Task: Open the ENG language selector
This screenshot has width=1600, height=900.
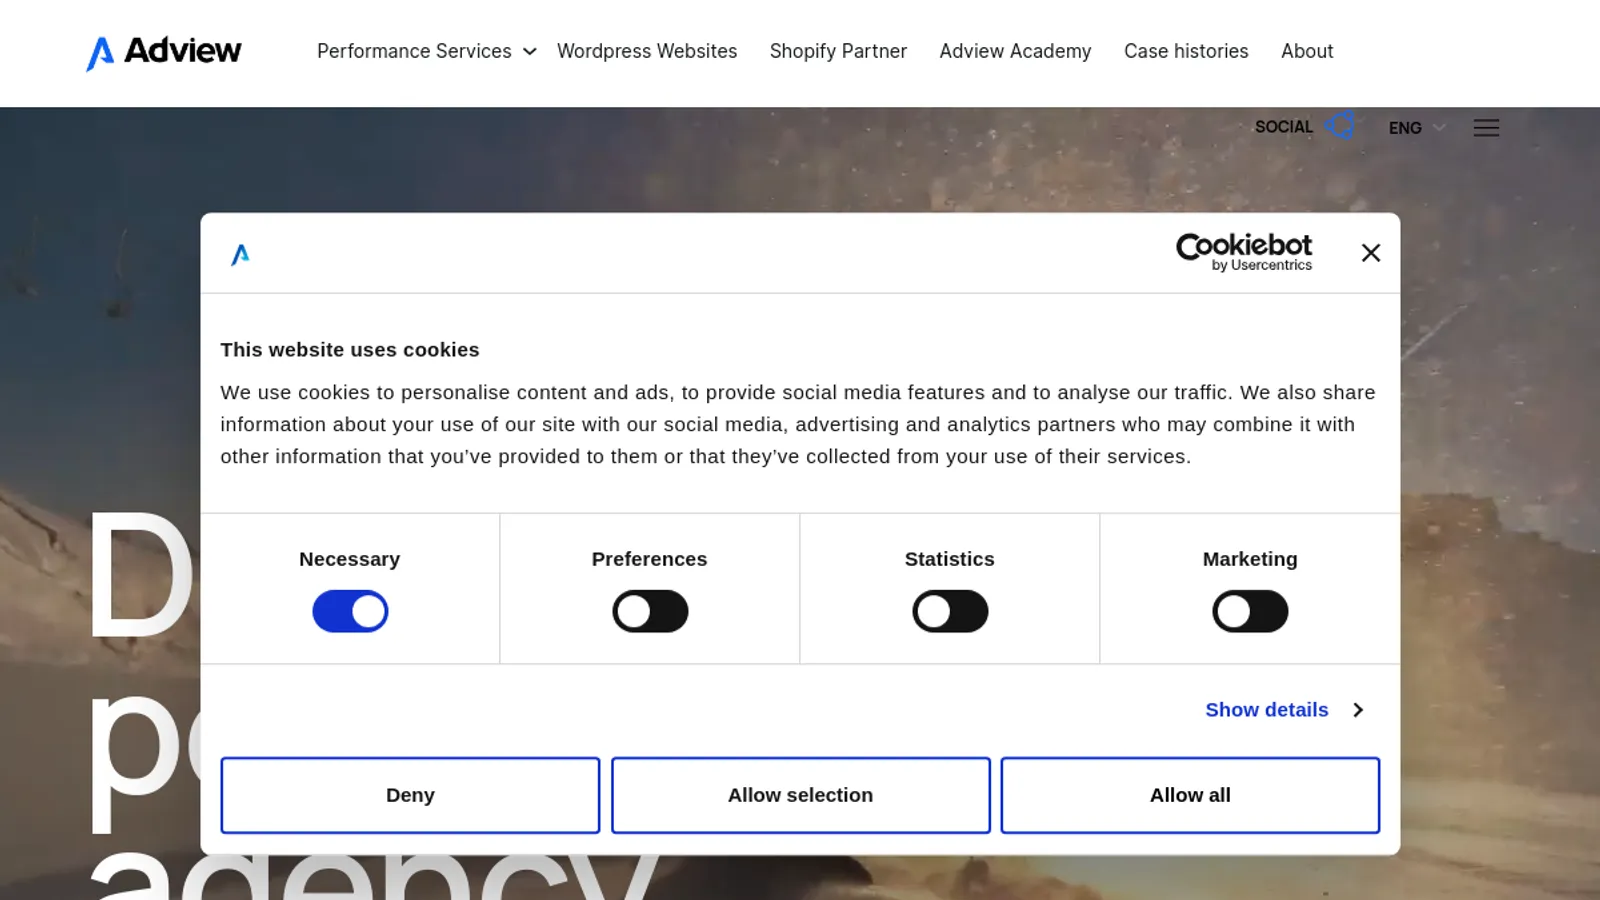Action: (x=1416, y=128)
